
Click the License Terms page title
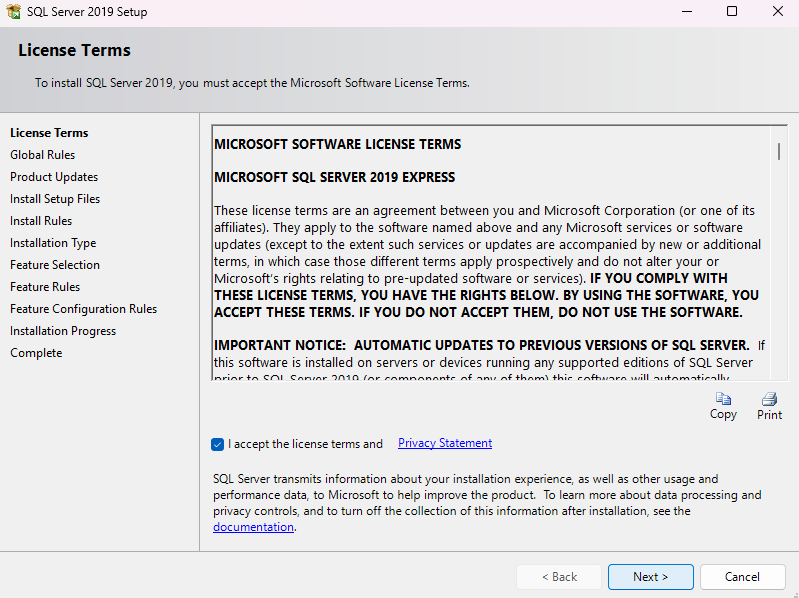tap(74, 50)
